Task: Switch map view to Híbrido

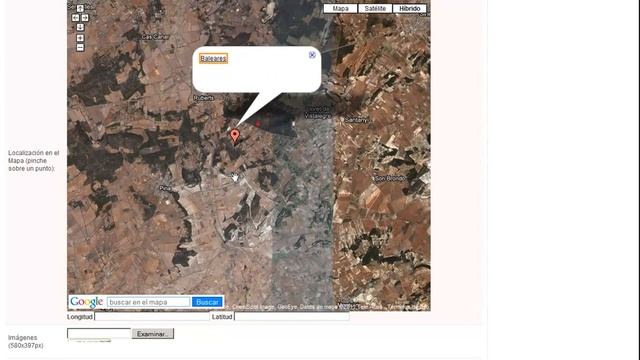Action: pos(410,9)
